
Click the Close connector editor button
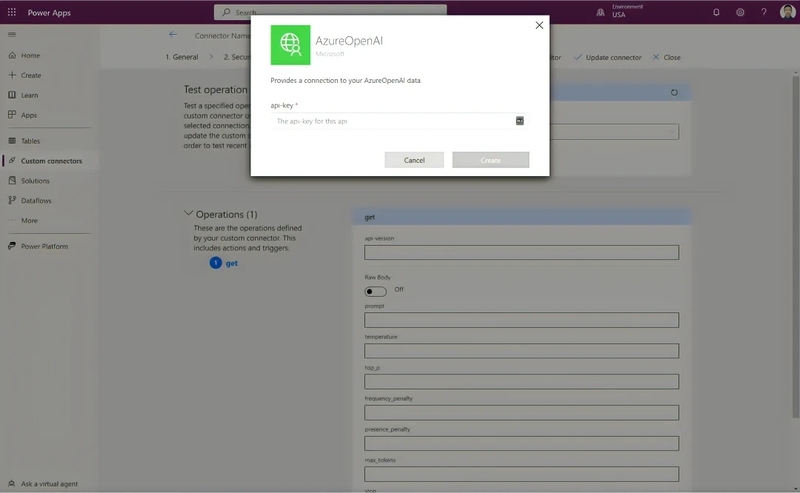click(x=666, y=57)
